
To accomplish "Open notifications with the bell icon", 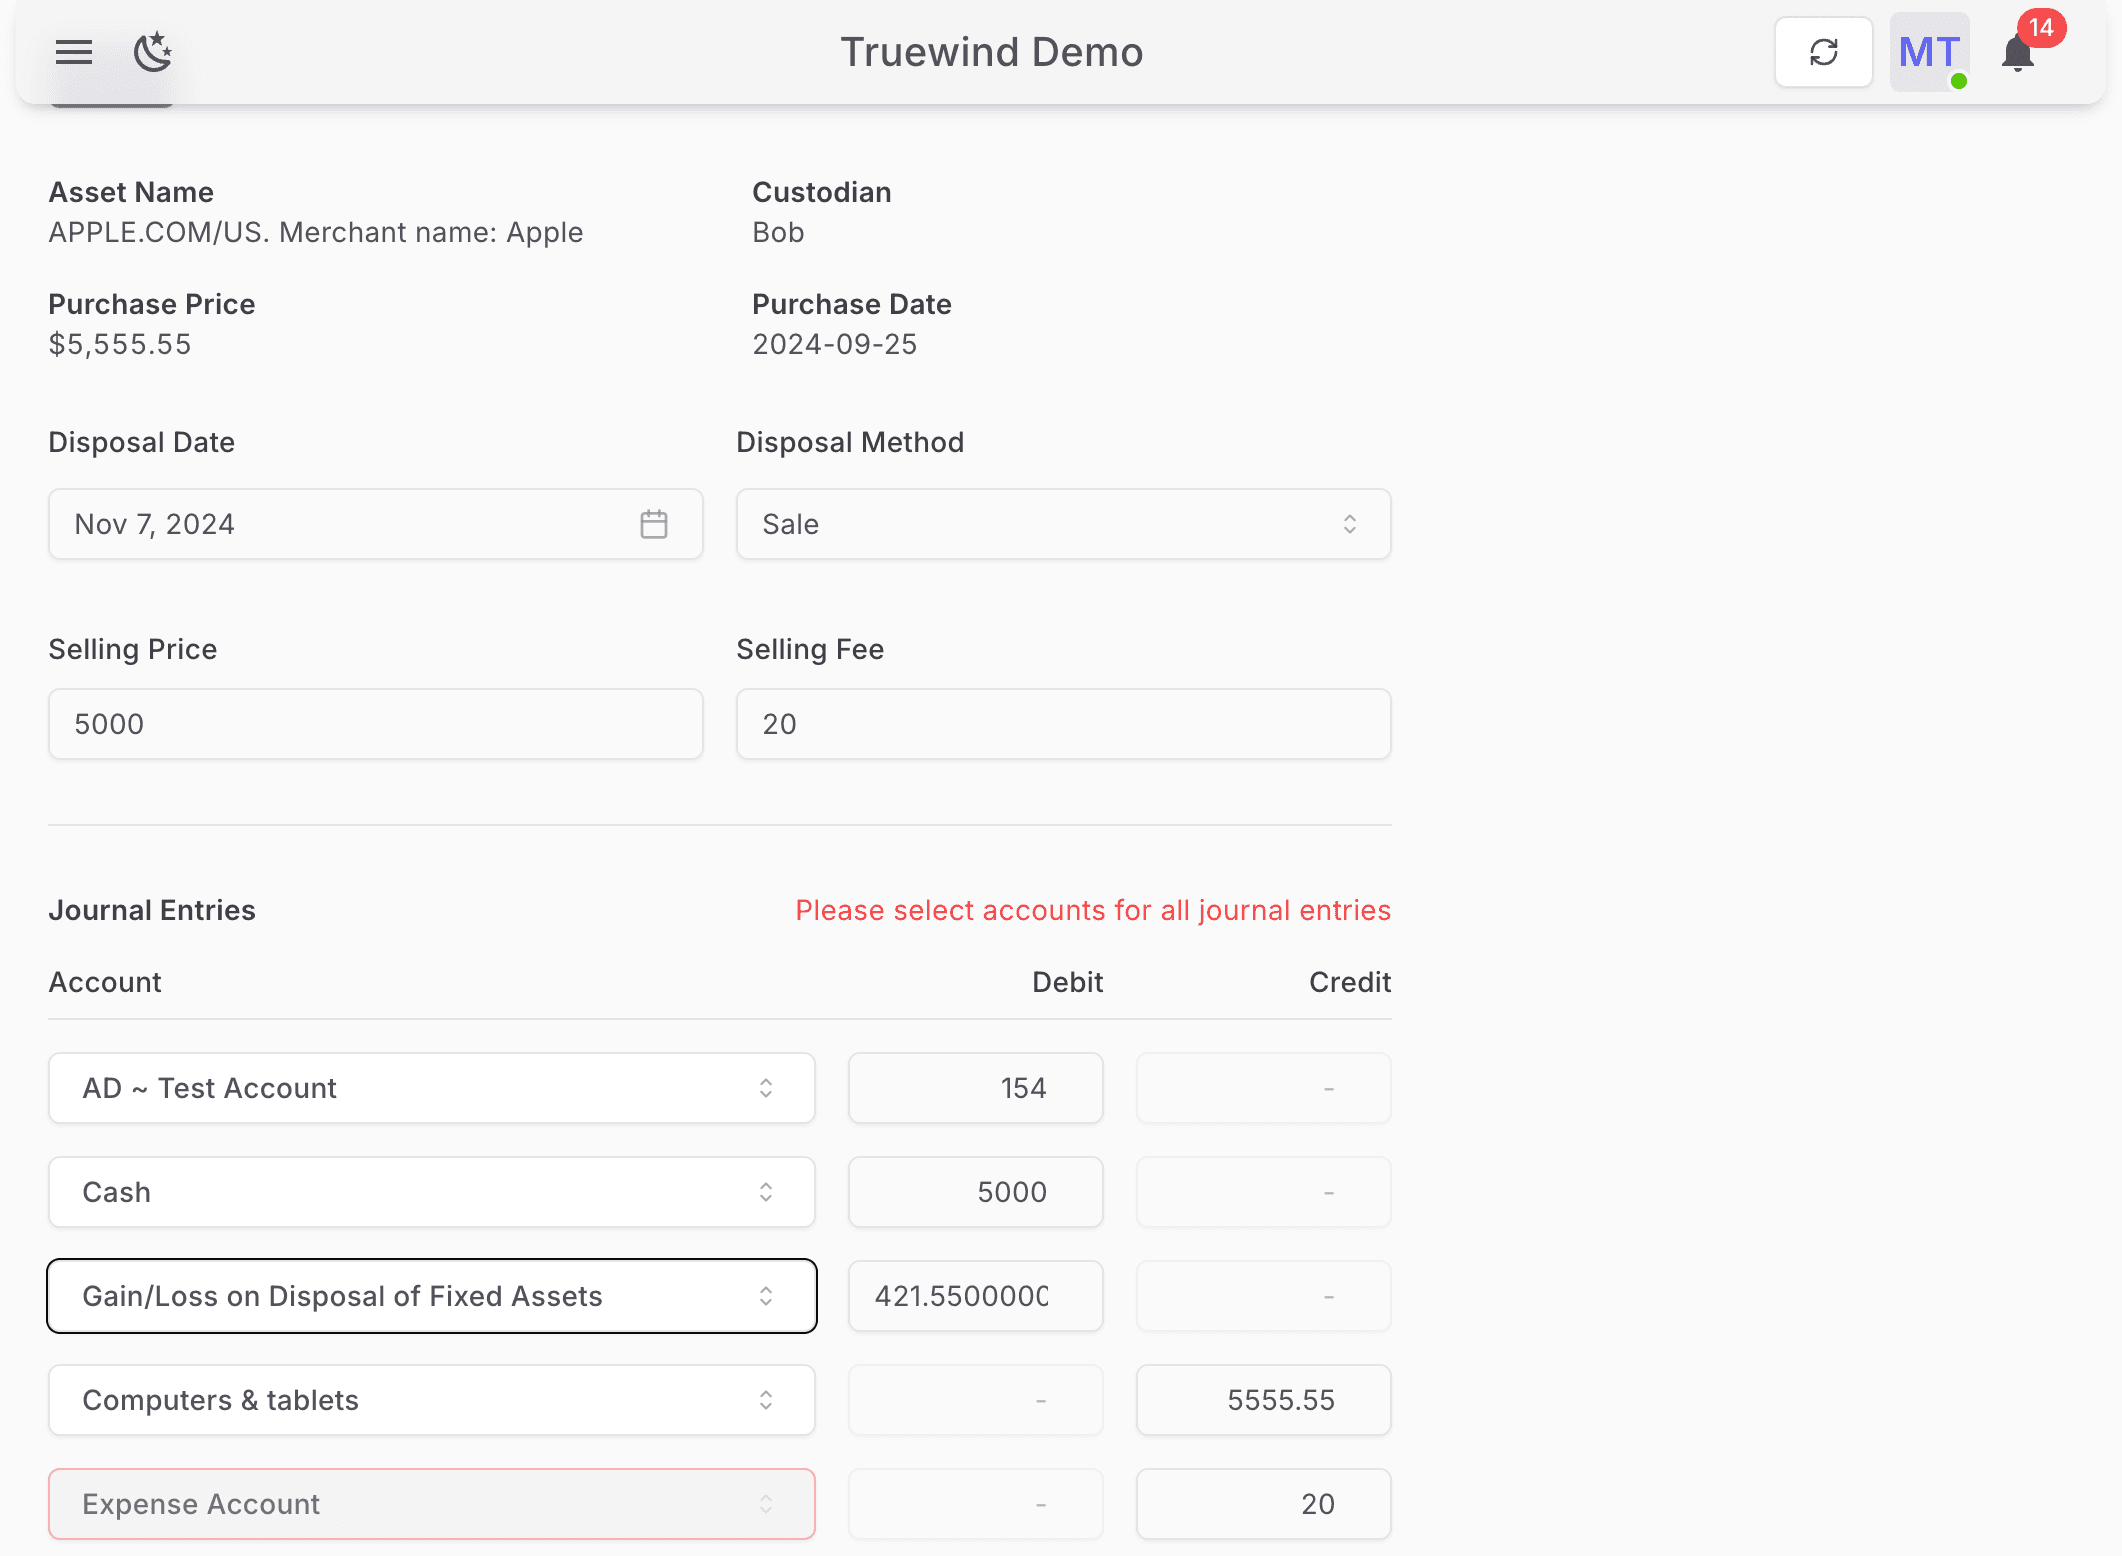I will tap(2016, 57).
